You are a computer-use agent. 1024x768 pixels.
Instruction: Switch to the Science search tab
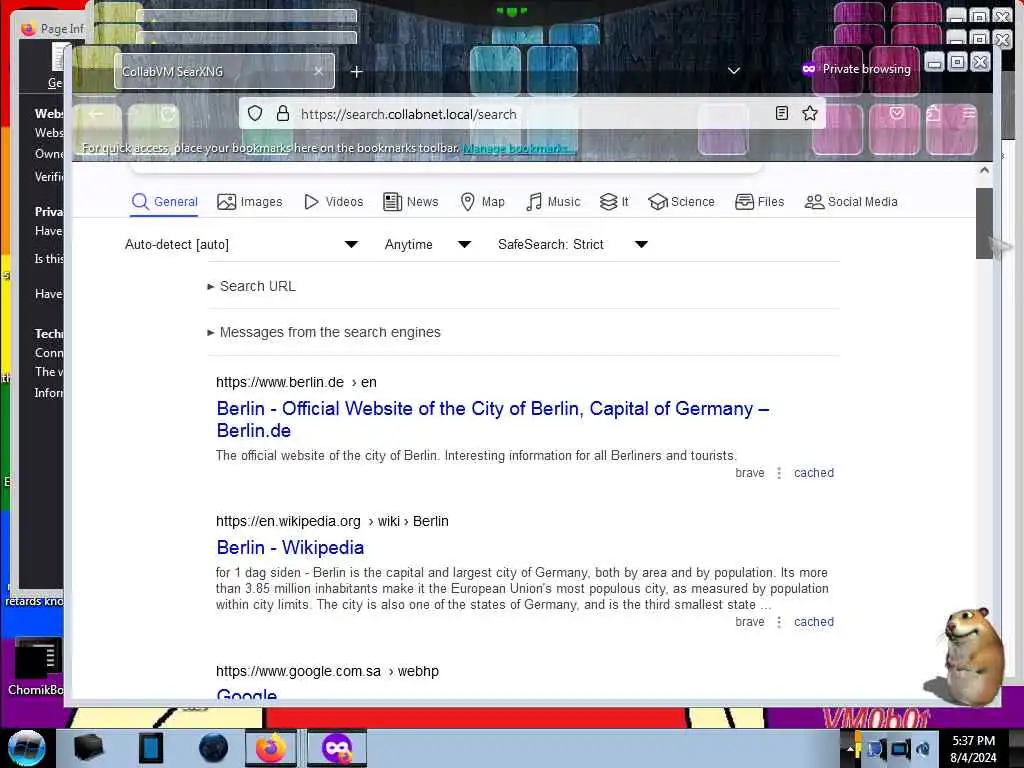pyautogui.click(x=681, y=202)
